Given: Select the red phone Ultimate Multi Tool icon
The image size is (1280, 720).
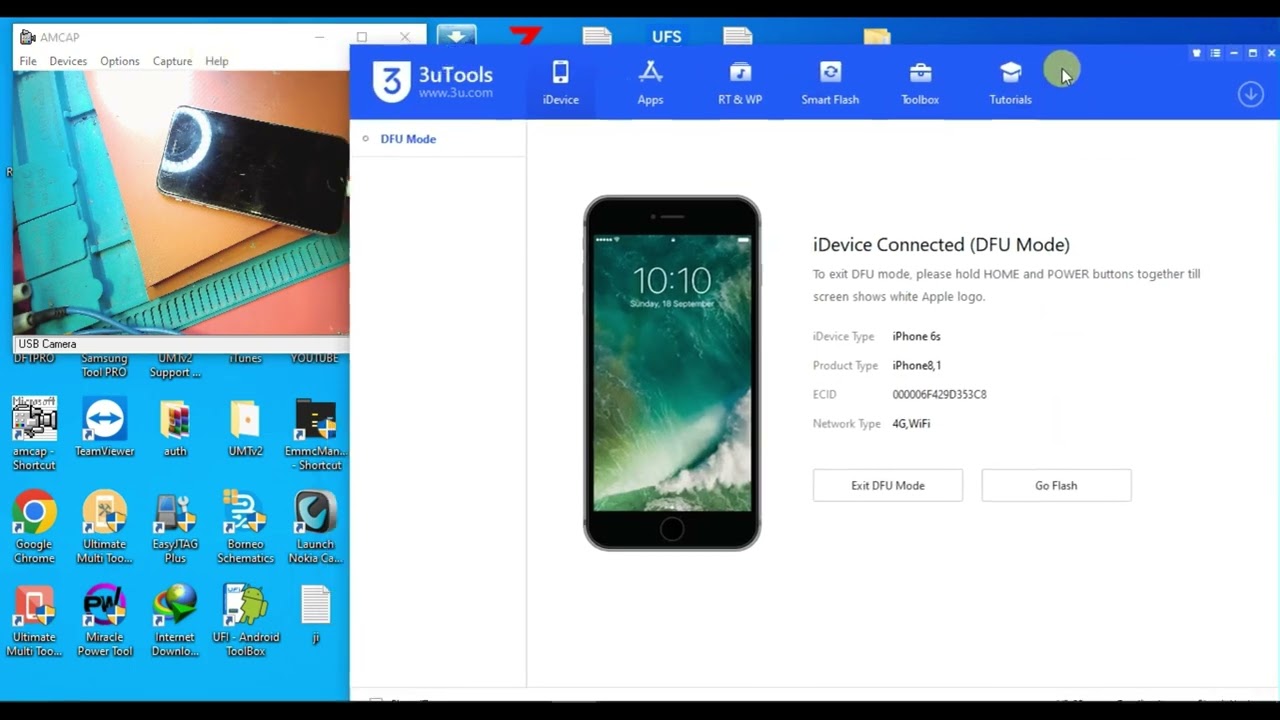Looking at the screenshot, I should 34,620.
